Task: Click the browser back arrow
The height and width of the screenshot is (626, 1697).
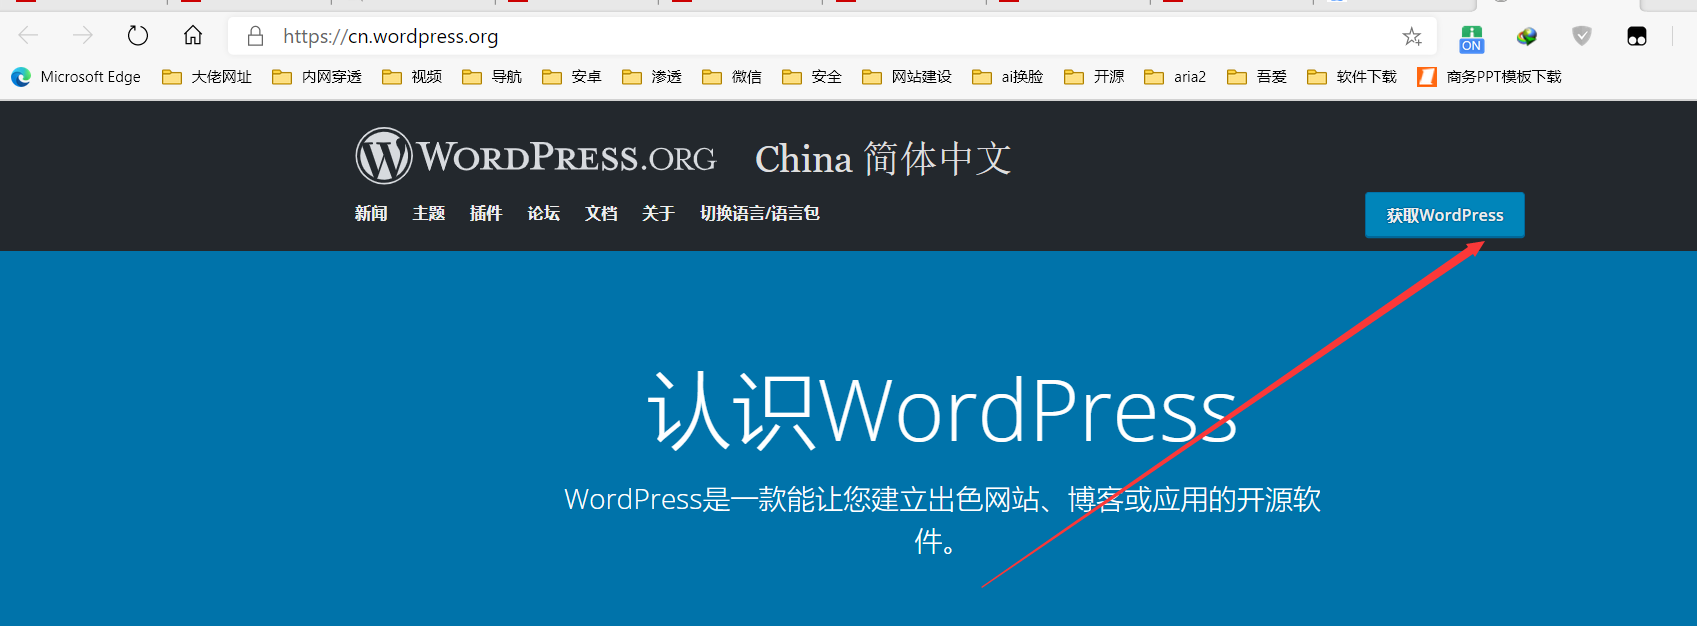Action: (28, 36)
